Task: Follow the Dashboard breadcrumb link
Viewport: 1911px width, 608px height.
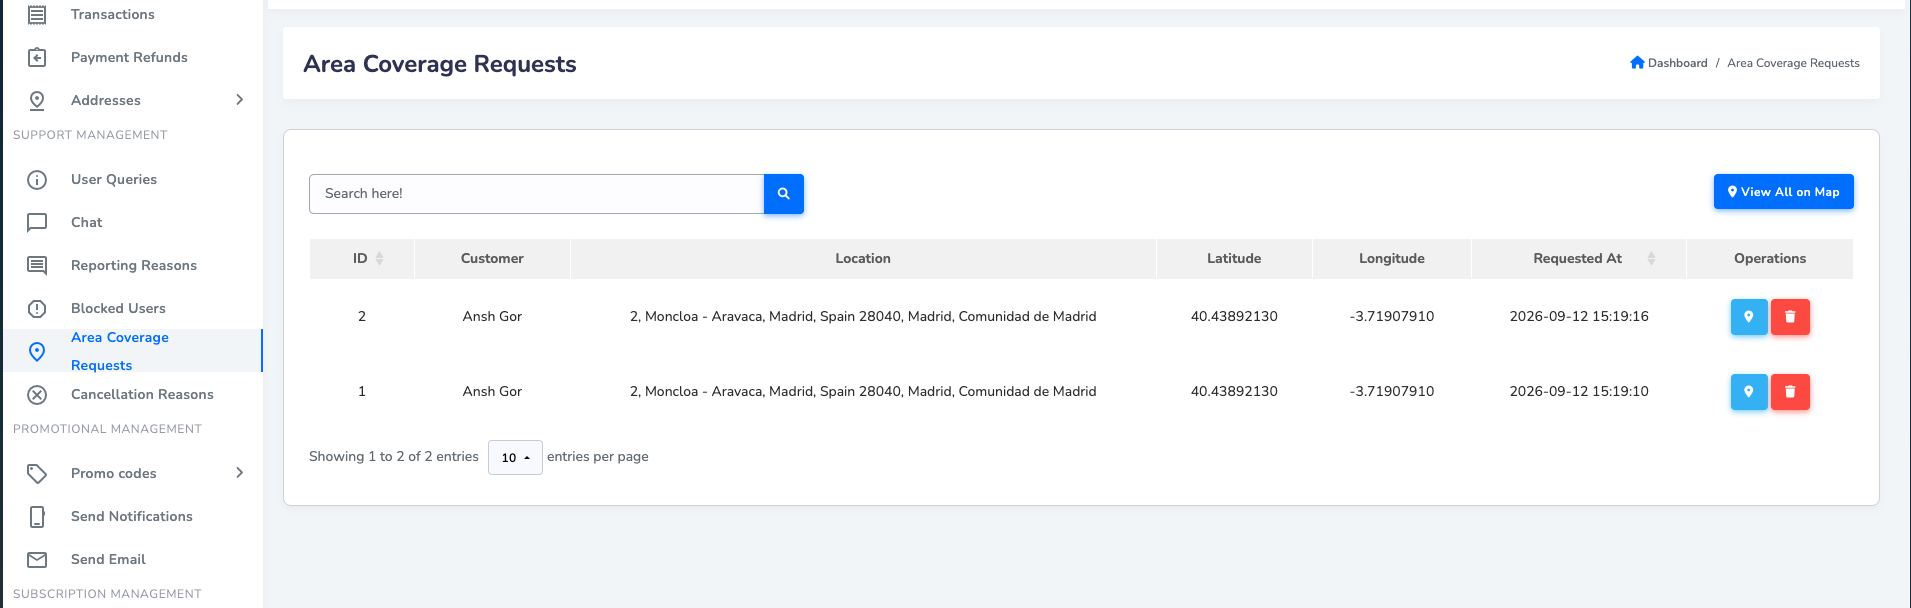Action: coord(1677,63)
